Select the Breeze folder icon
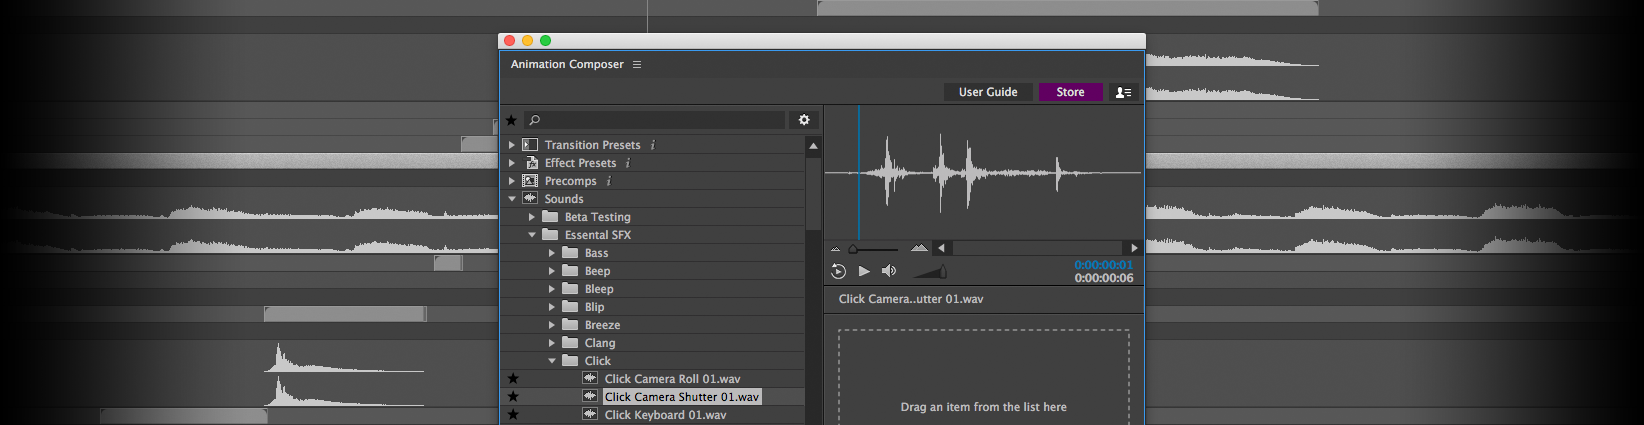The height and width of the screenshot is (425, 1644). click(x=570, y=324)
